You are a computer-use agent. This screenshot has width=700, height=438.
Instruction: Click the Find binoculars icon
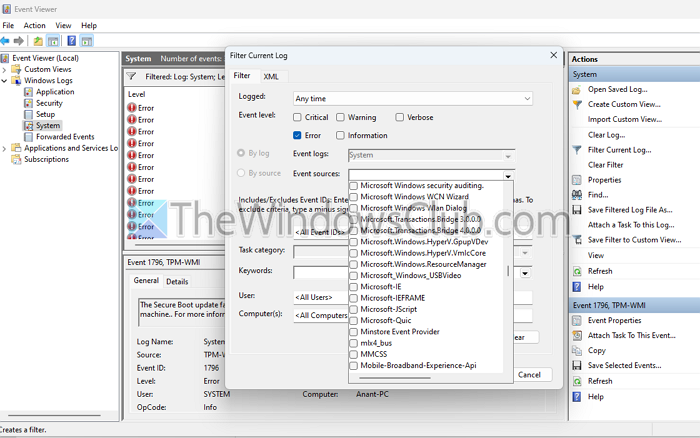(x=577, y=195)
